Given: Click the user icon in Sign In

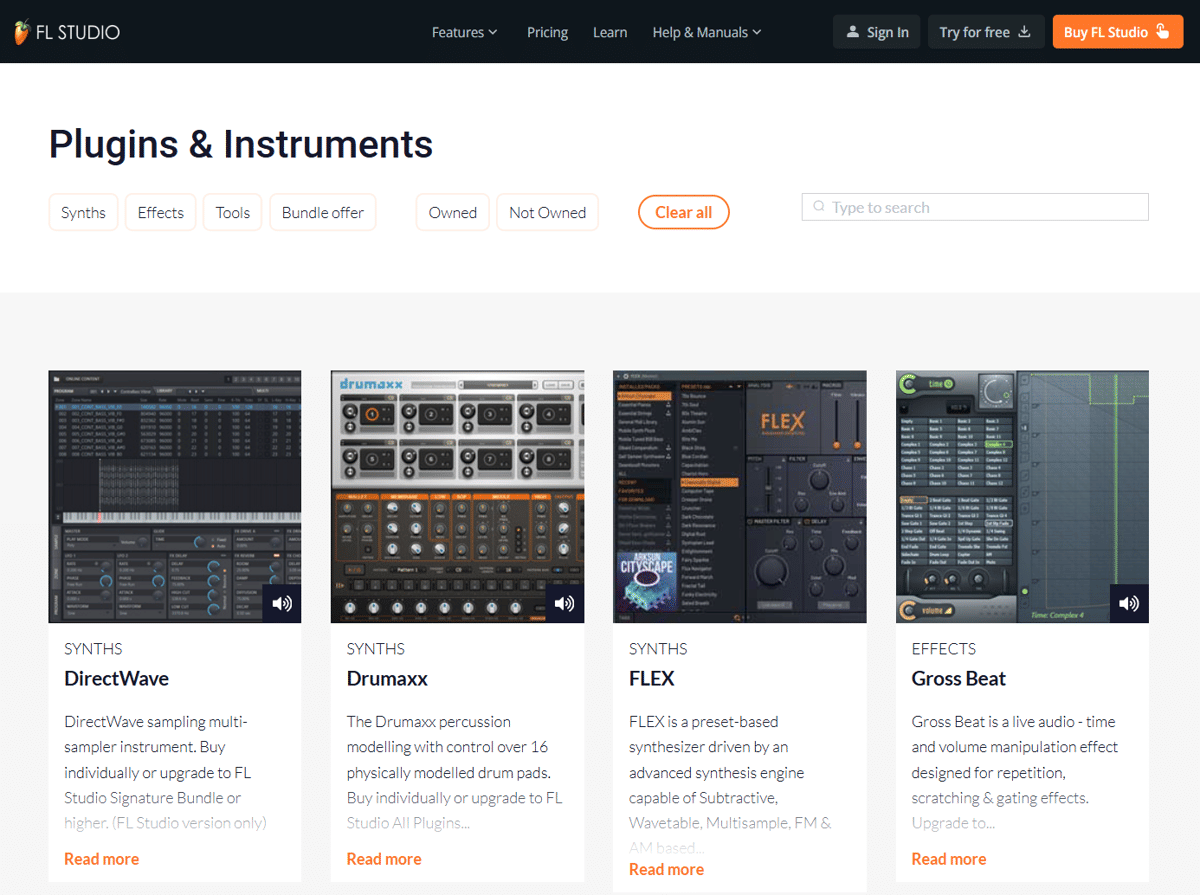Looking at the screenshot, I should tap(852, 32).
